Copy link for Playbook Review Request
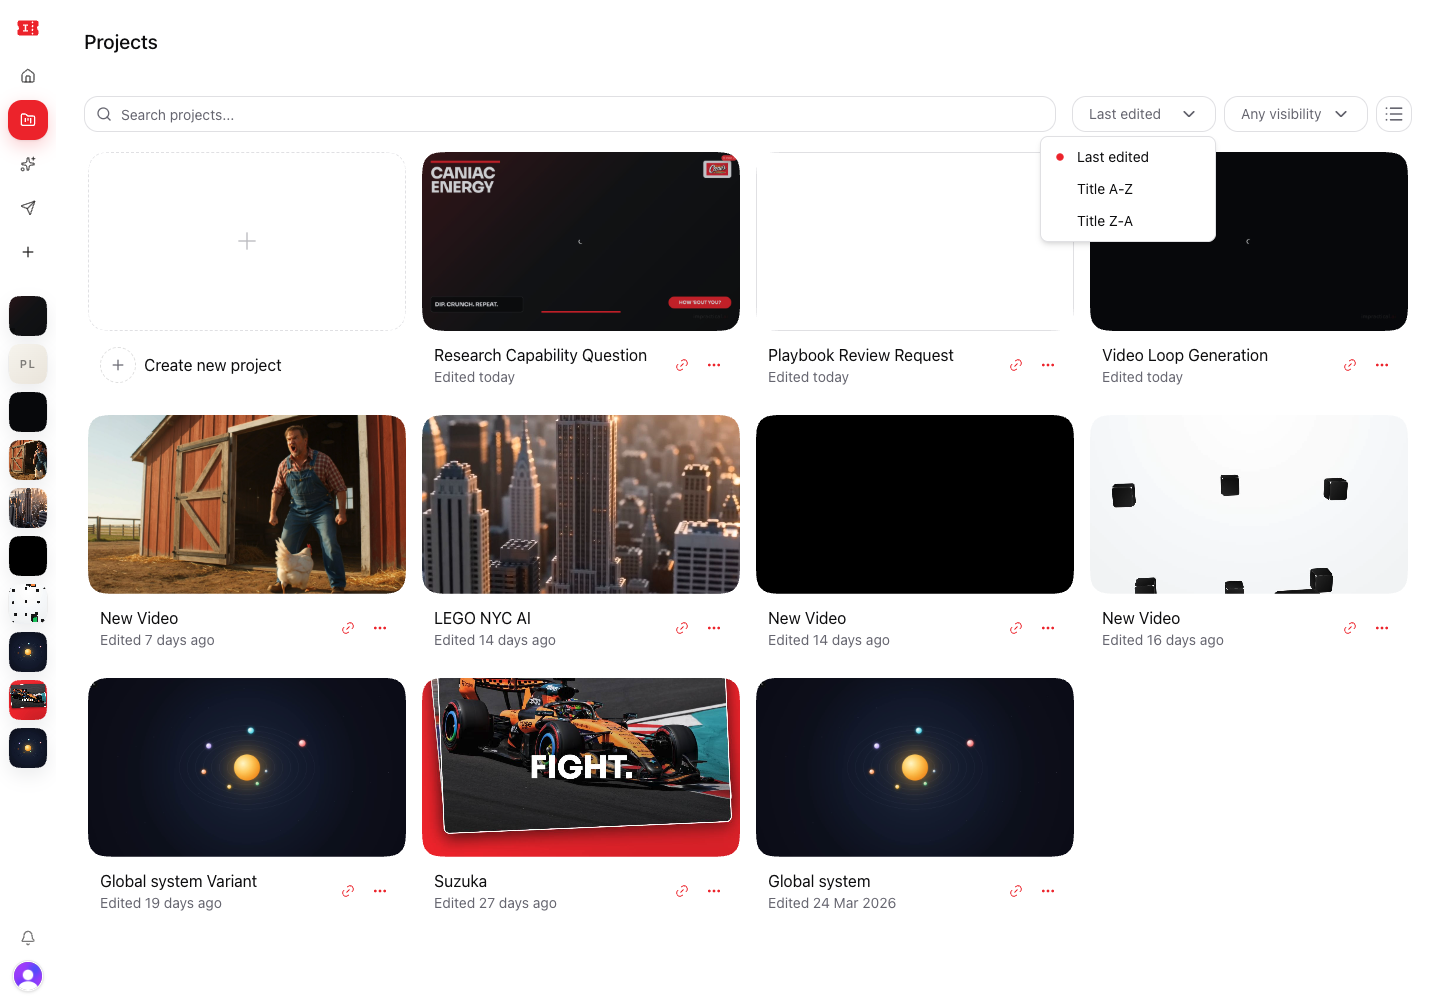Screen dimensions: 1440x1000 point(1016,365)
